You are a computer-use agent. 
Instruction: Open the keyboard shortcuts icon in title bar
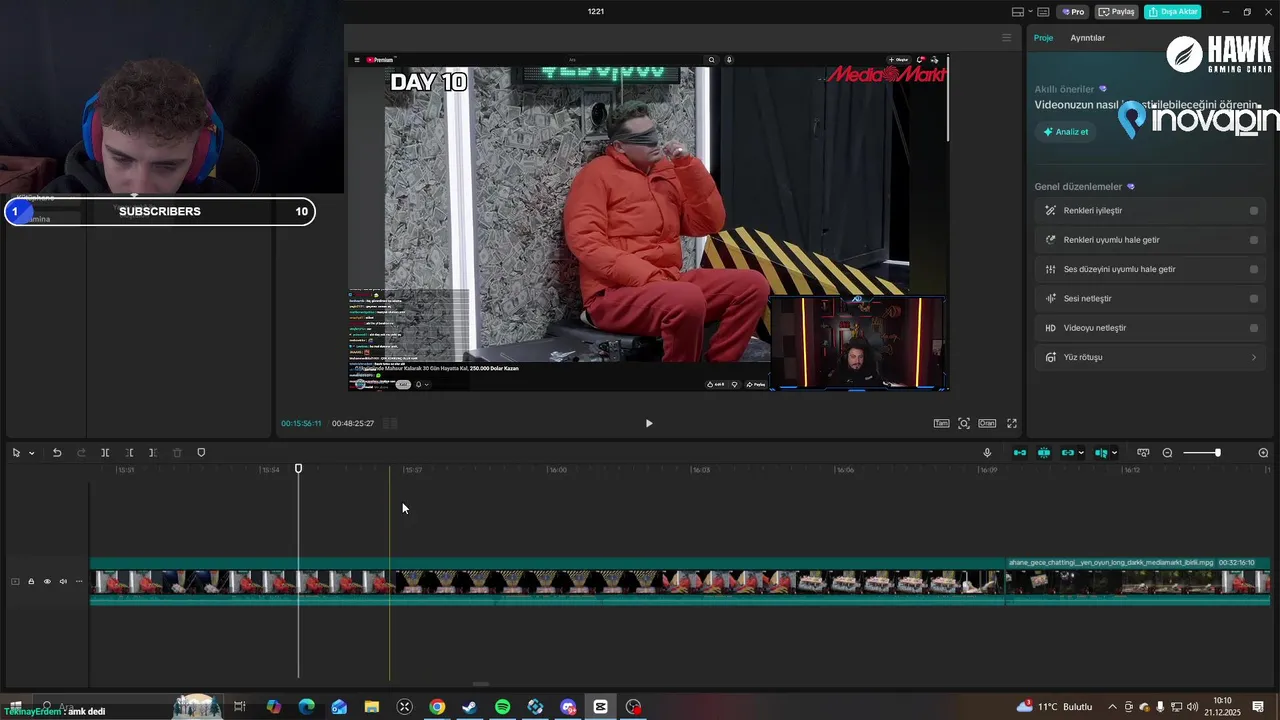click(x=1043, y=12)
